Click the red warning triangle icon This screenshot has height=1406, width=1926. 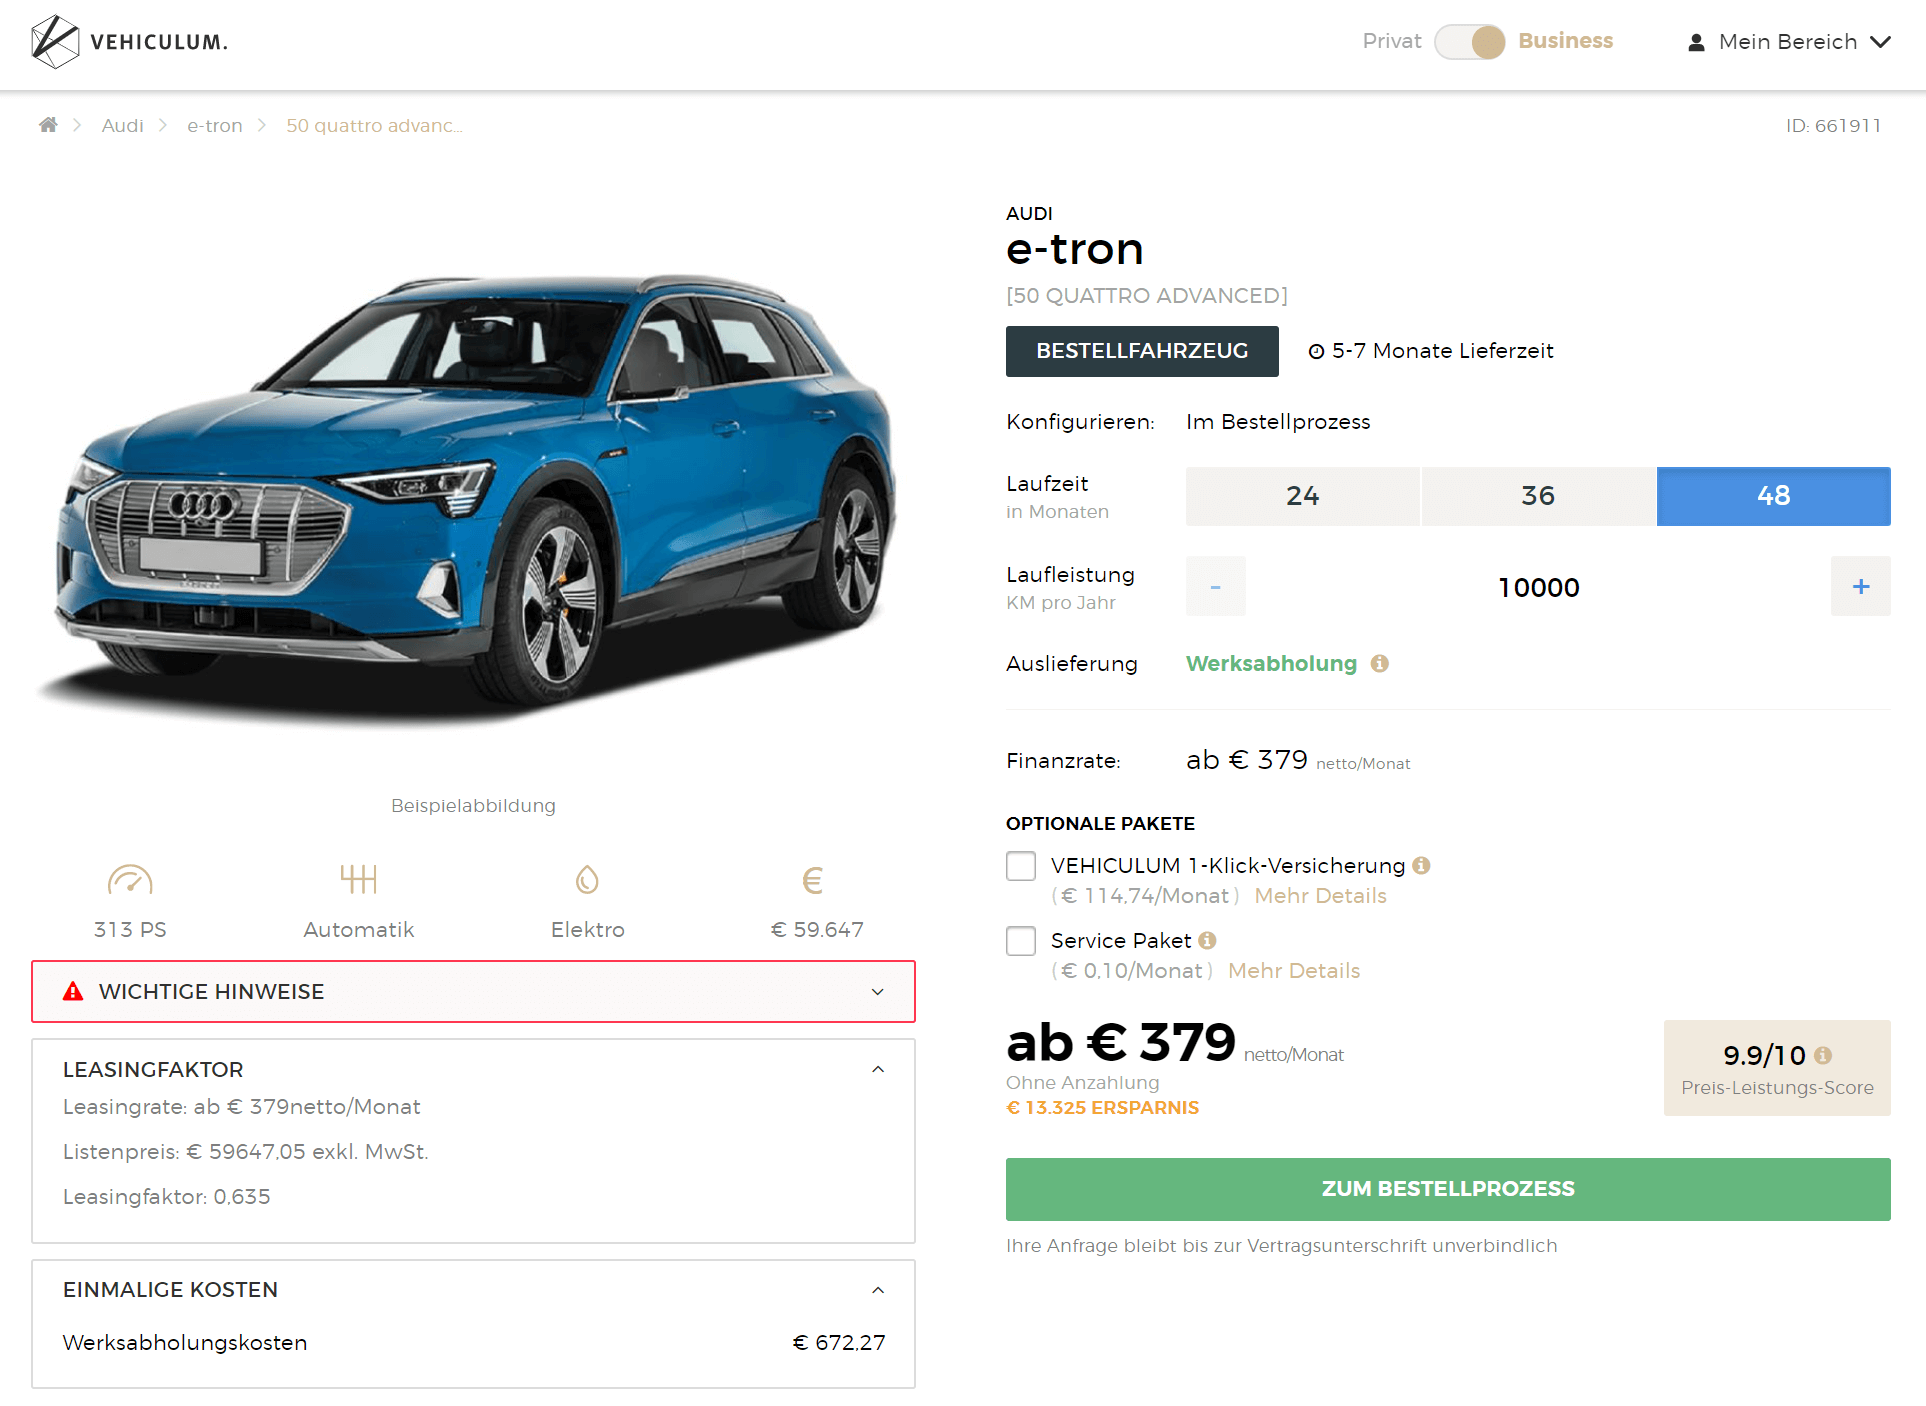tap(73, 992)
